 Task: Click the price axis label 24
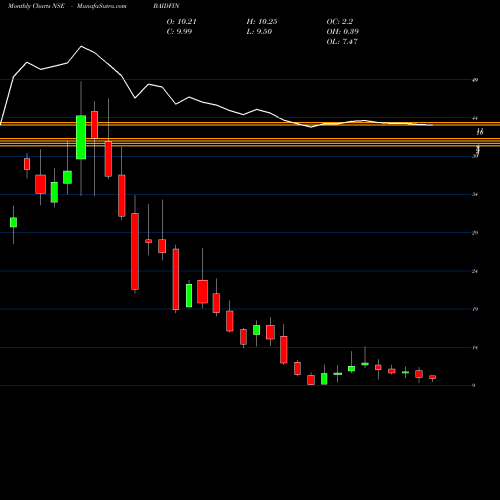[x=475, y=271]
